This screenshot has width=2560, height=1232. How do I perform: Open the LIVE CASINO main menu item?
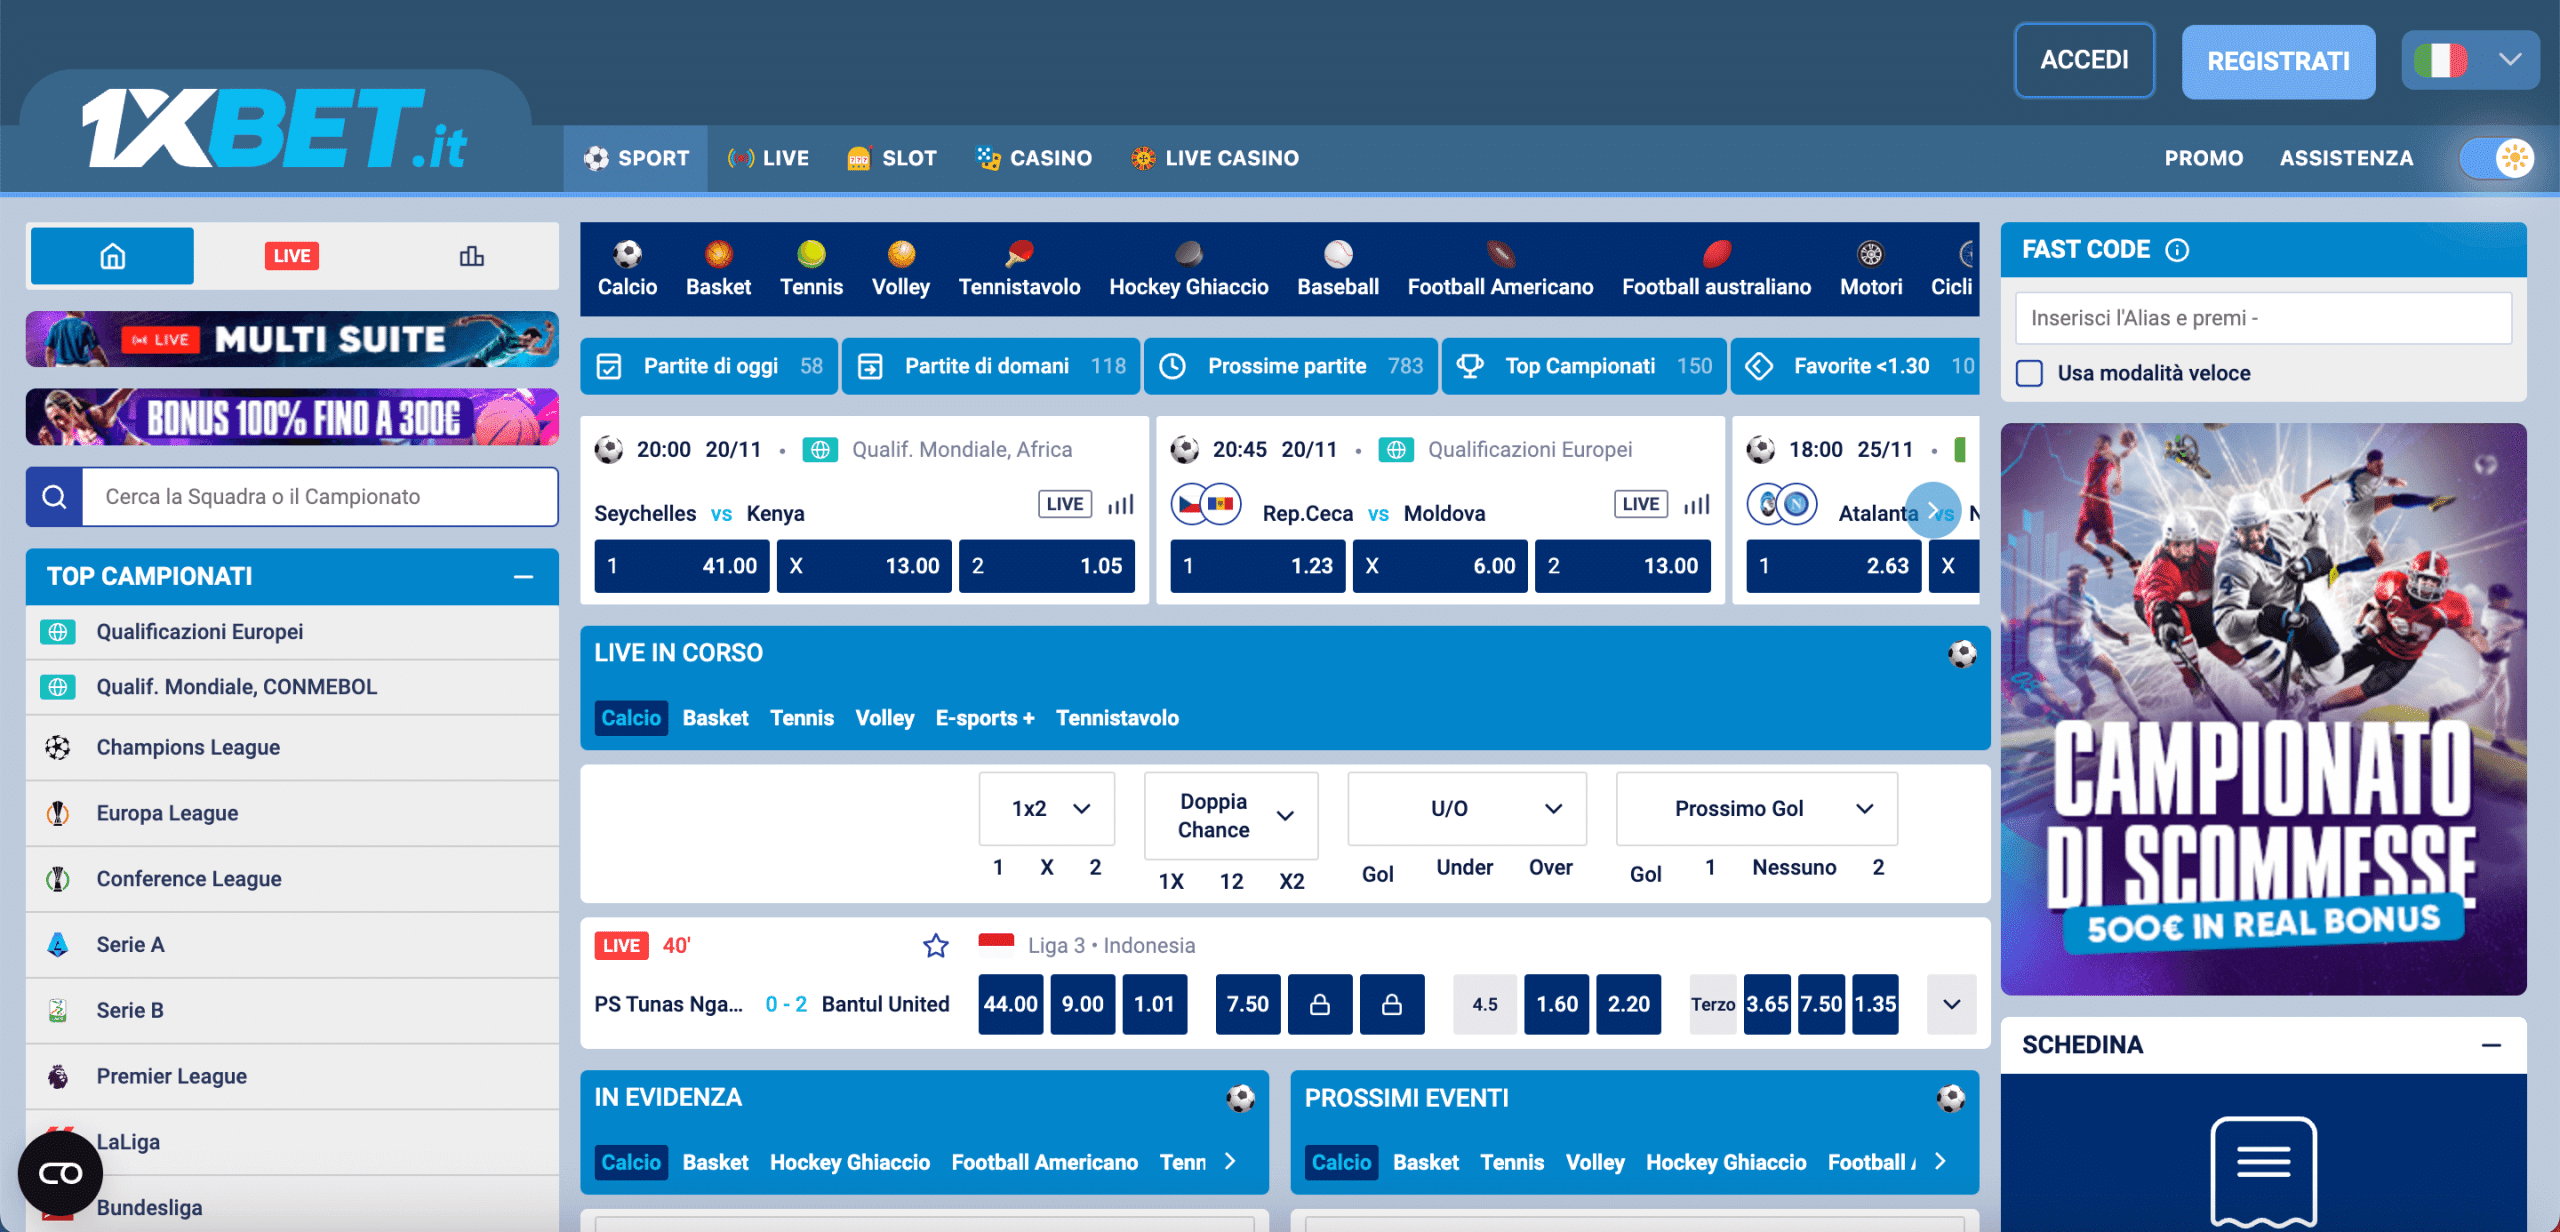coord(1214,158)
